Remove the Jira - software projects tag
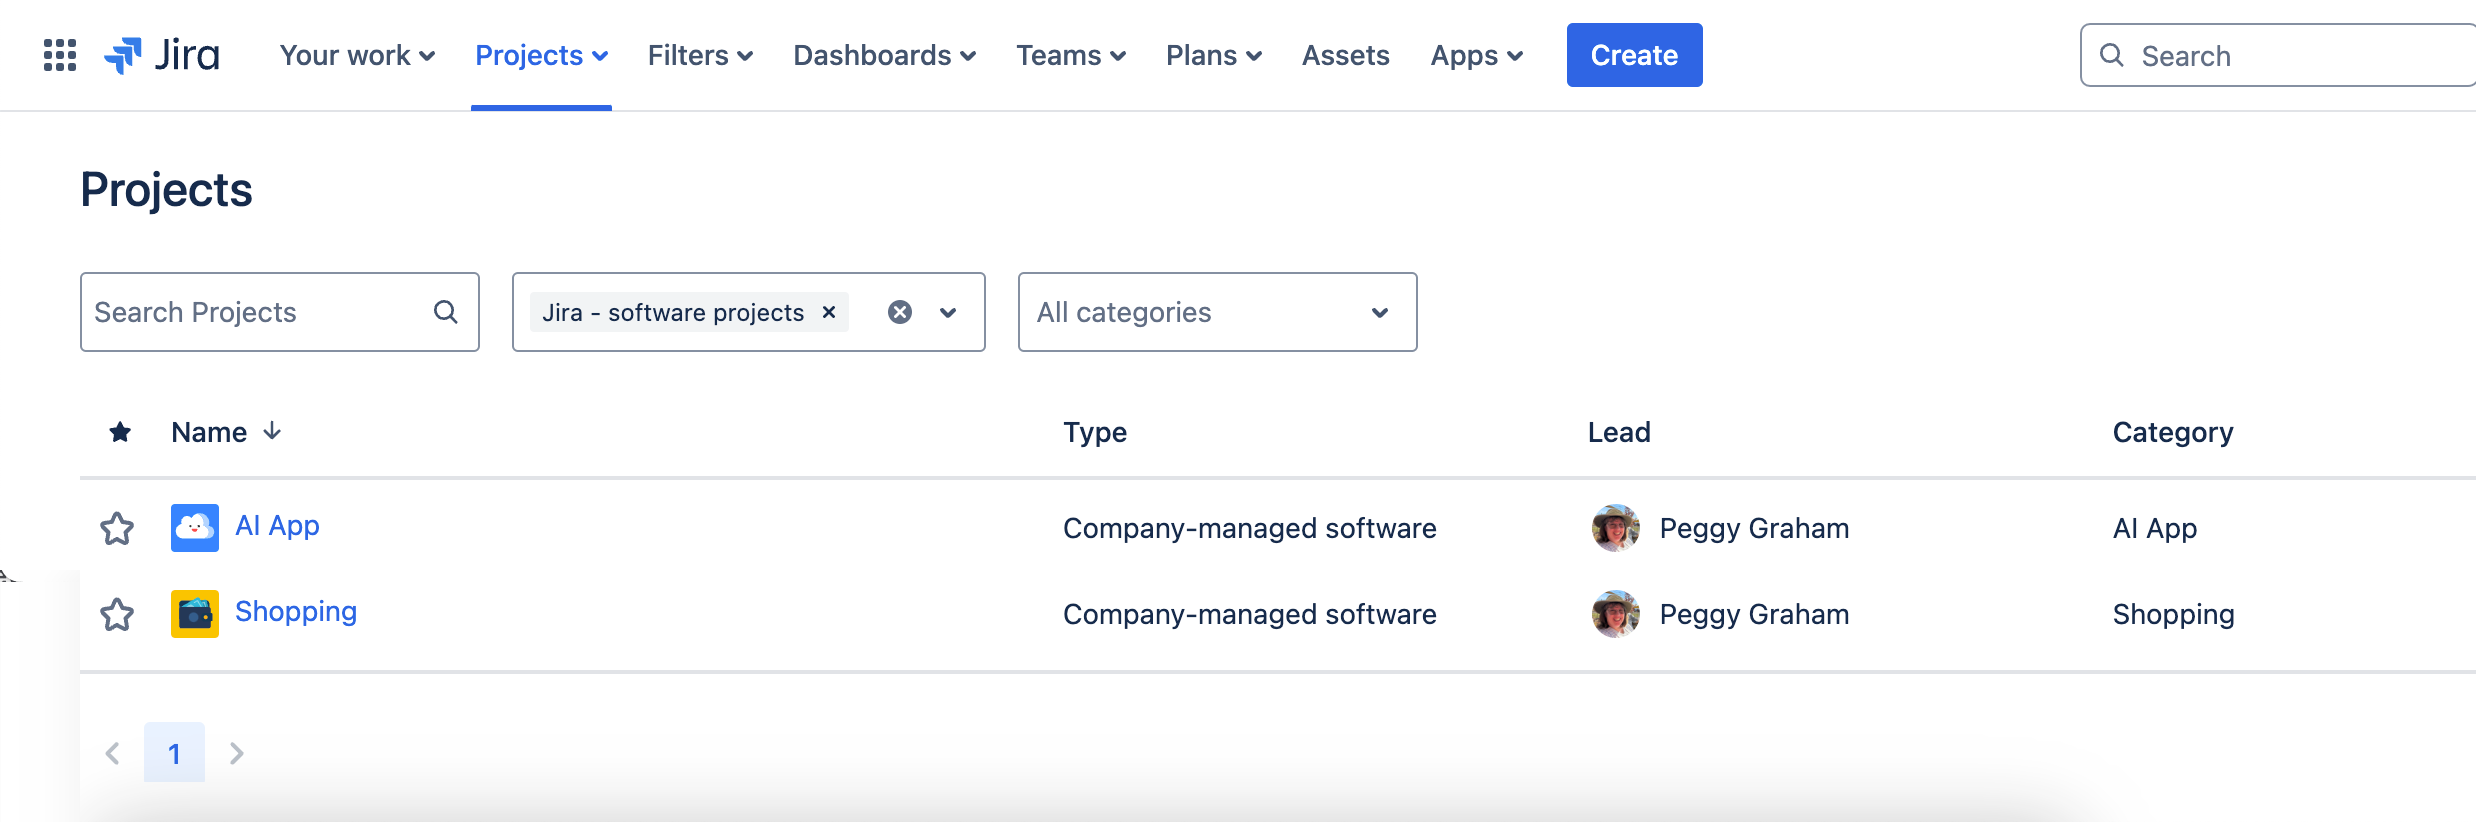This screenshot has height=822, width=2476. click(x=829, y=312)
